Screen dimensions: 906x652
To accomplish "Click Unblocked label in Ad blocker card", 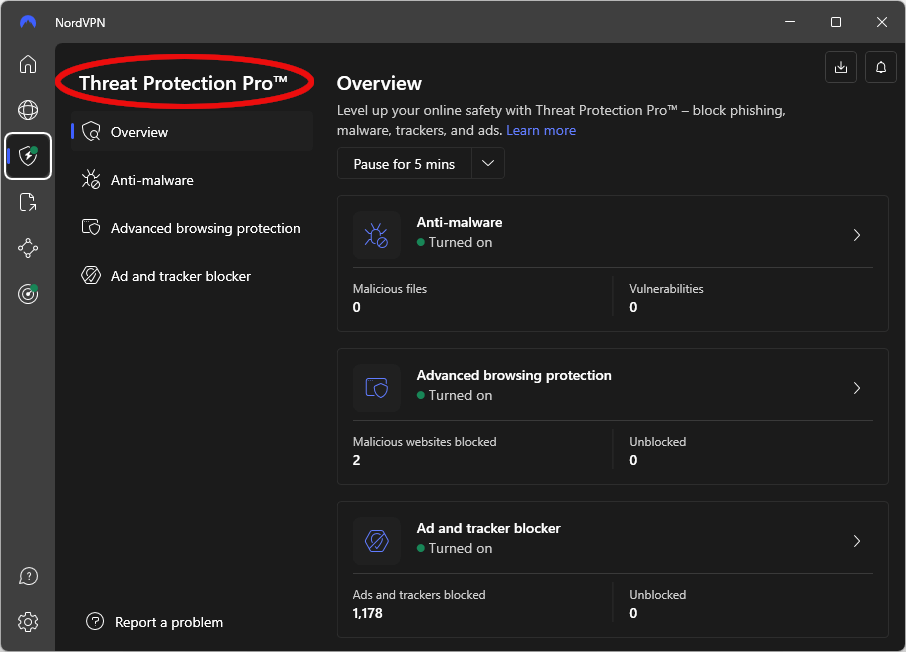I will pyautogui.click(x=658, y=595).
